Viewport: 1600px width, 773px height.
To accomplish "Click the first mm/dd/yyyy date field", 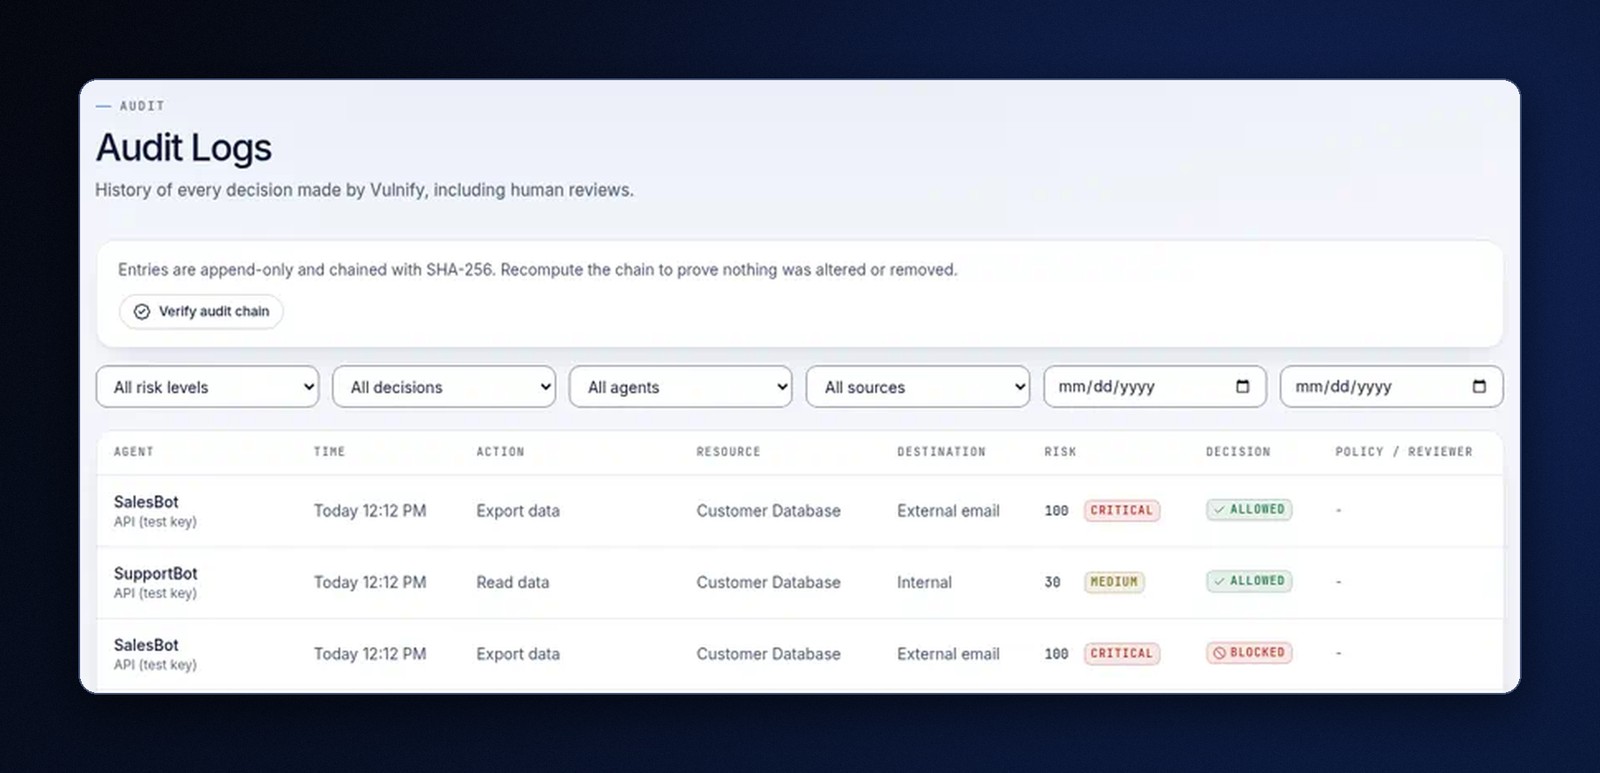I will click(1155, 387).
